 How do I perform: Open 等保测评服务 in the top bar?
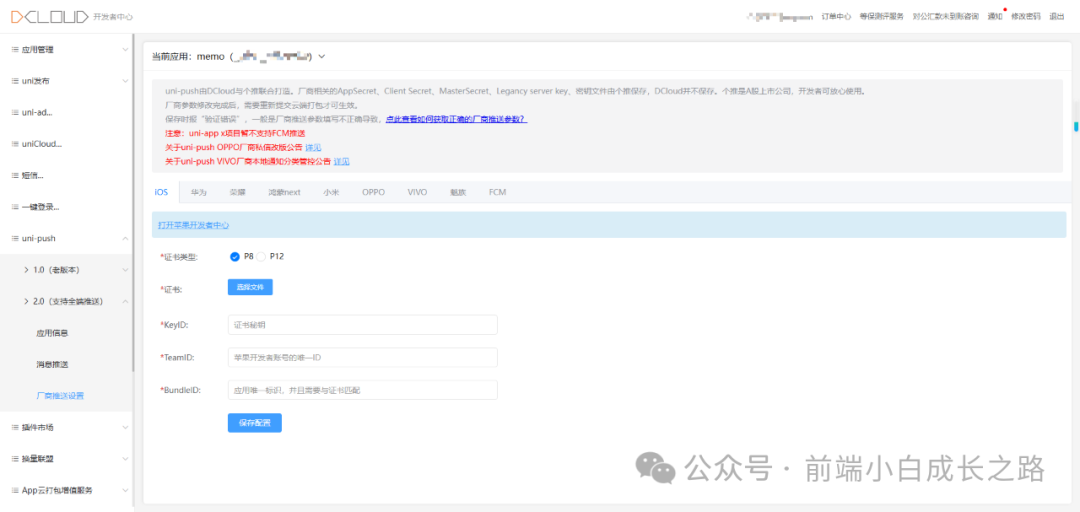[x=882, y=17]
